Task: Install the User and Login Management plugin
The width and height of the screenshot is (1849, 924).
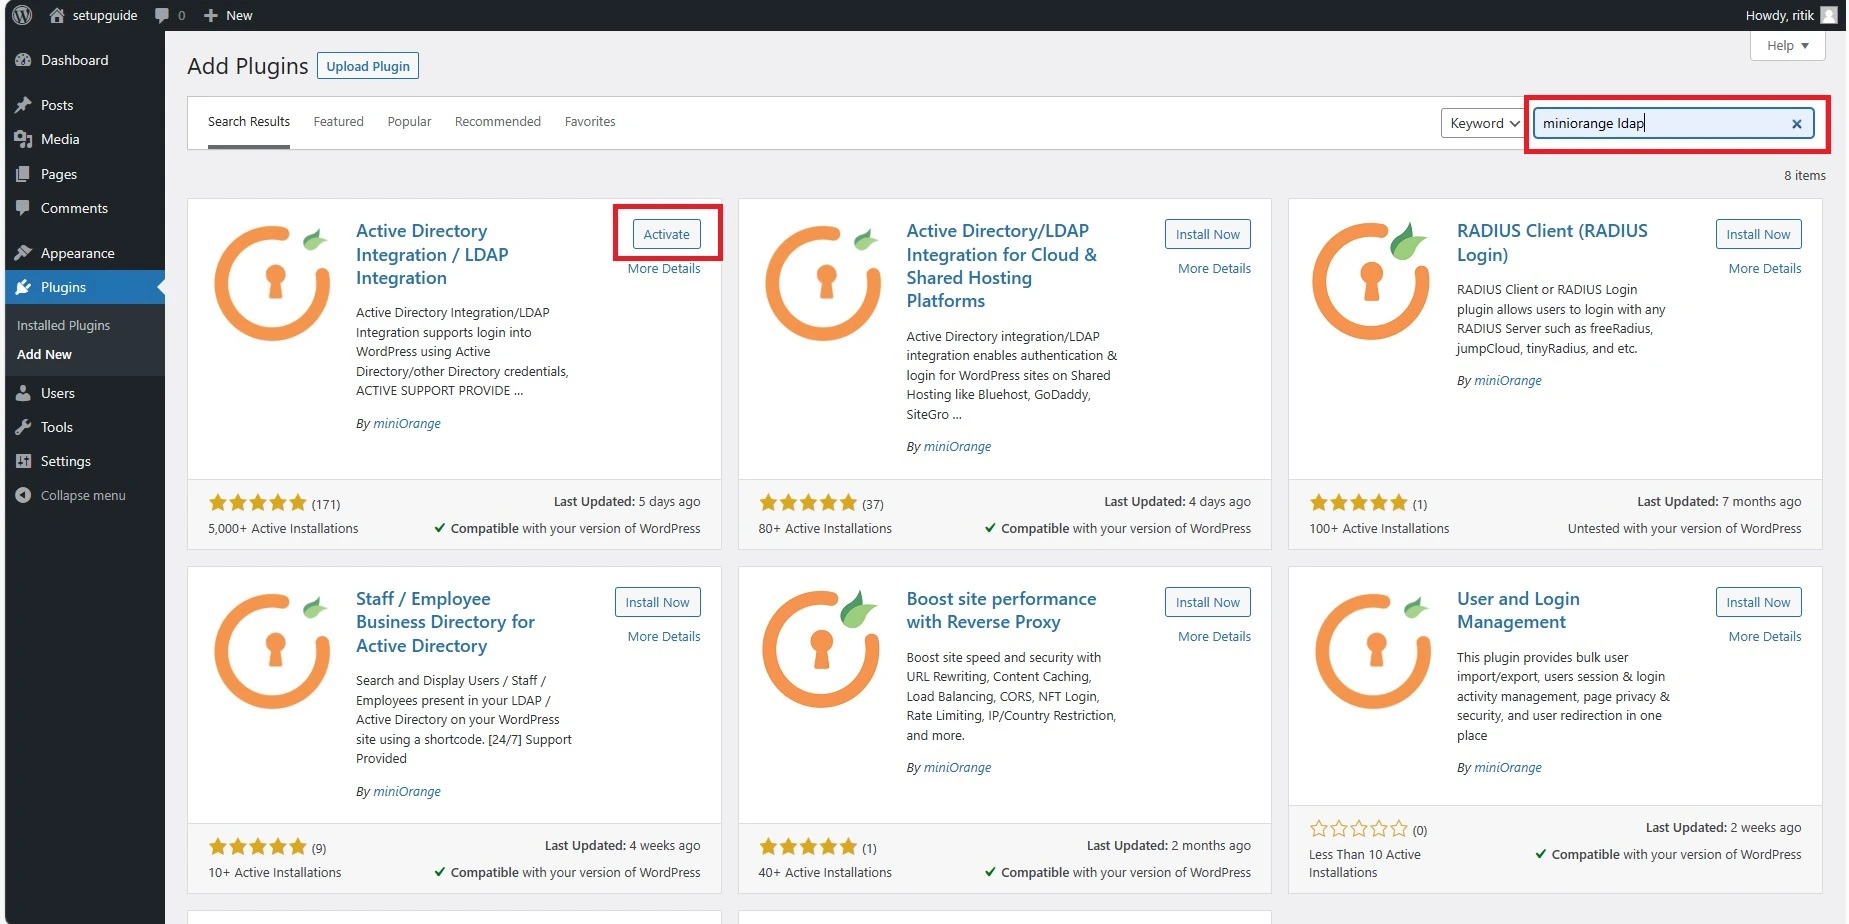Action: coord(1758,602)
